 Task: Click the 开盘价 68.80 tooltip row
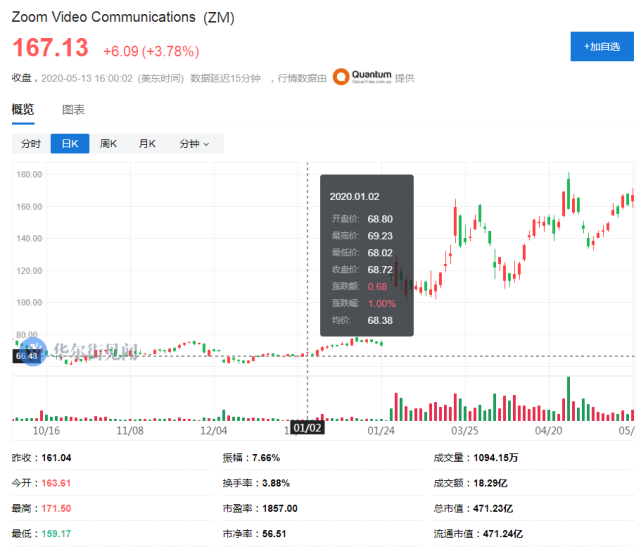tap(362, 219)
